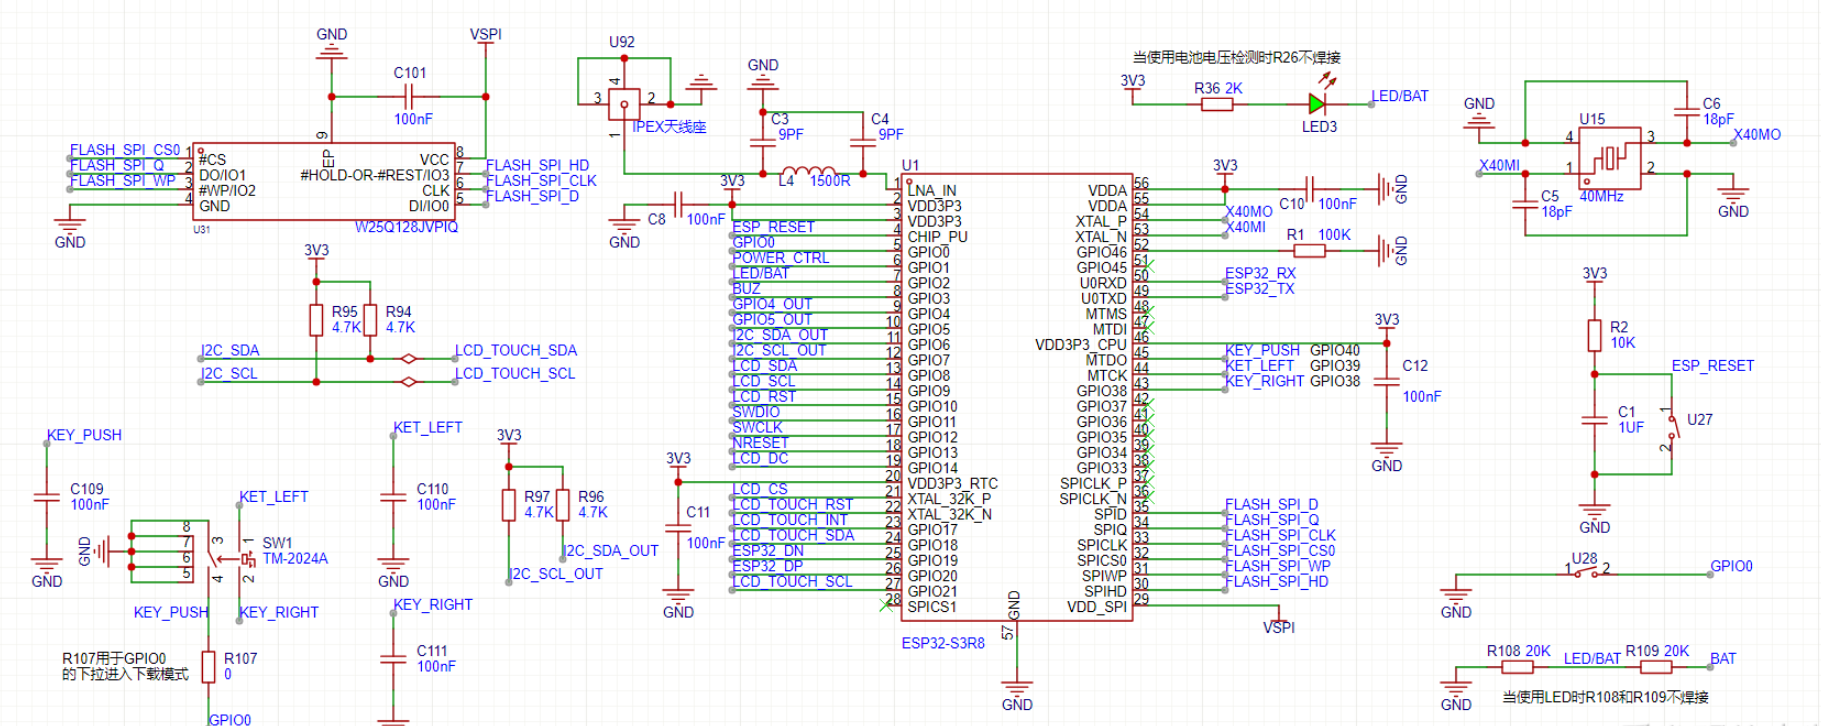This screenshot has height=726, width=1821.
Task: Select the SW1 TM-2024A switch symbol
Action: [x=230, y=558]
